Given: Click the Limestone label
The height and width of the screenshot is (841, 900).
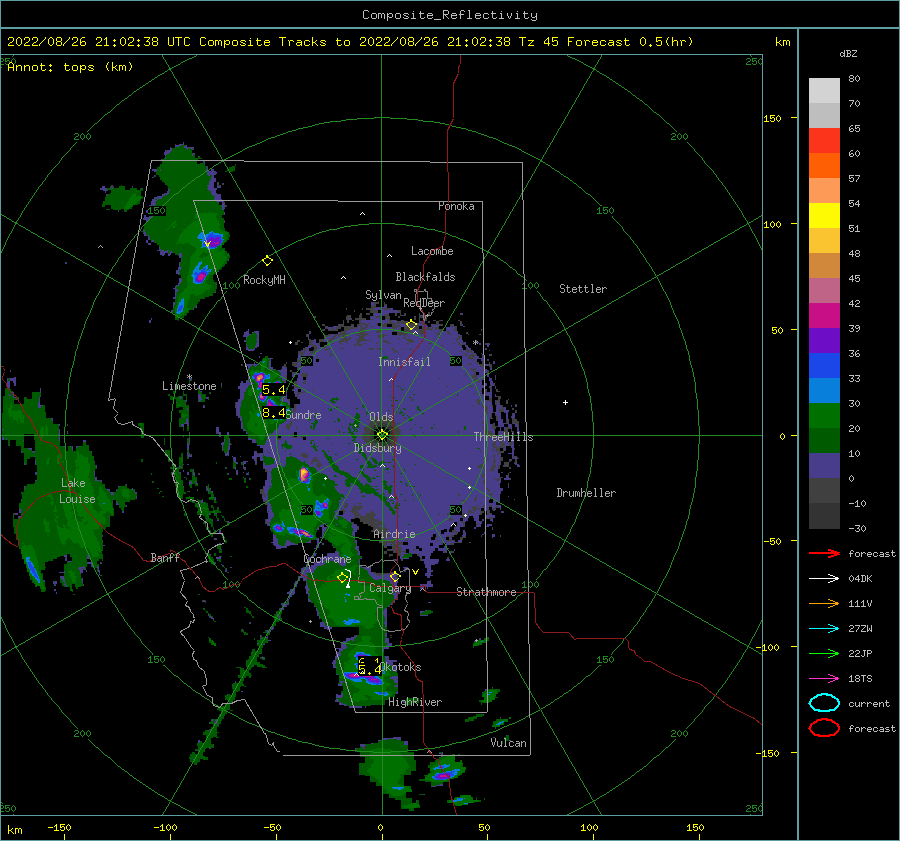Looking at the screenshot, I should [189, 386].
